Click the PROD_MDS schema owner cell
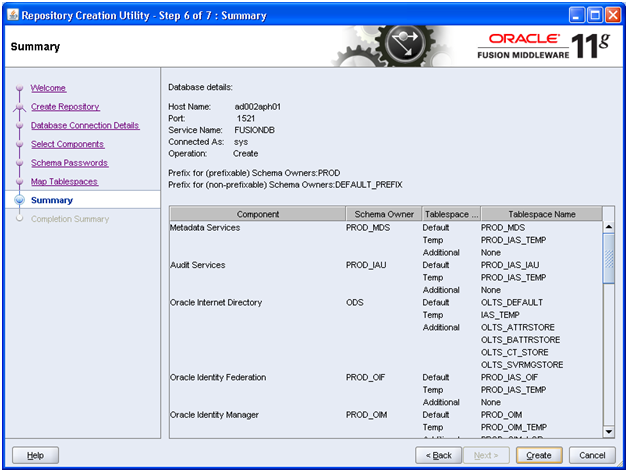628x472 pixels. click(368, 228)
